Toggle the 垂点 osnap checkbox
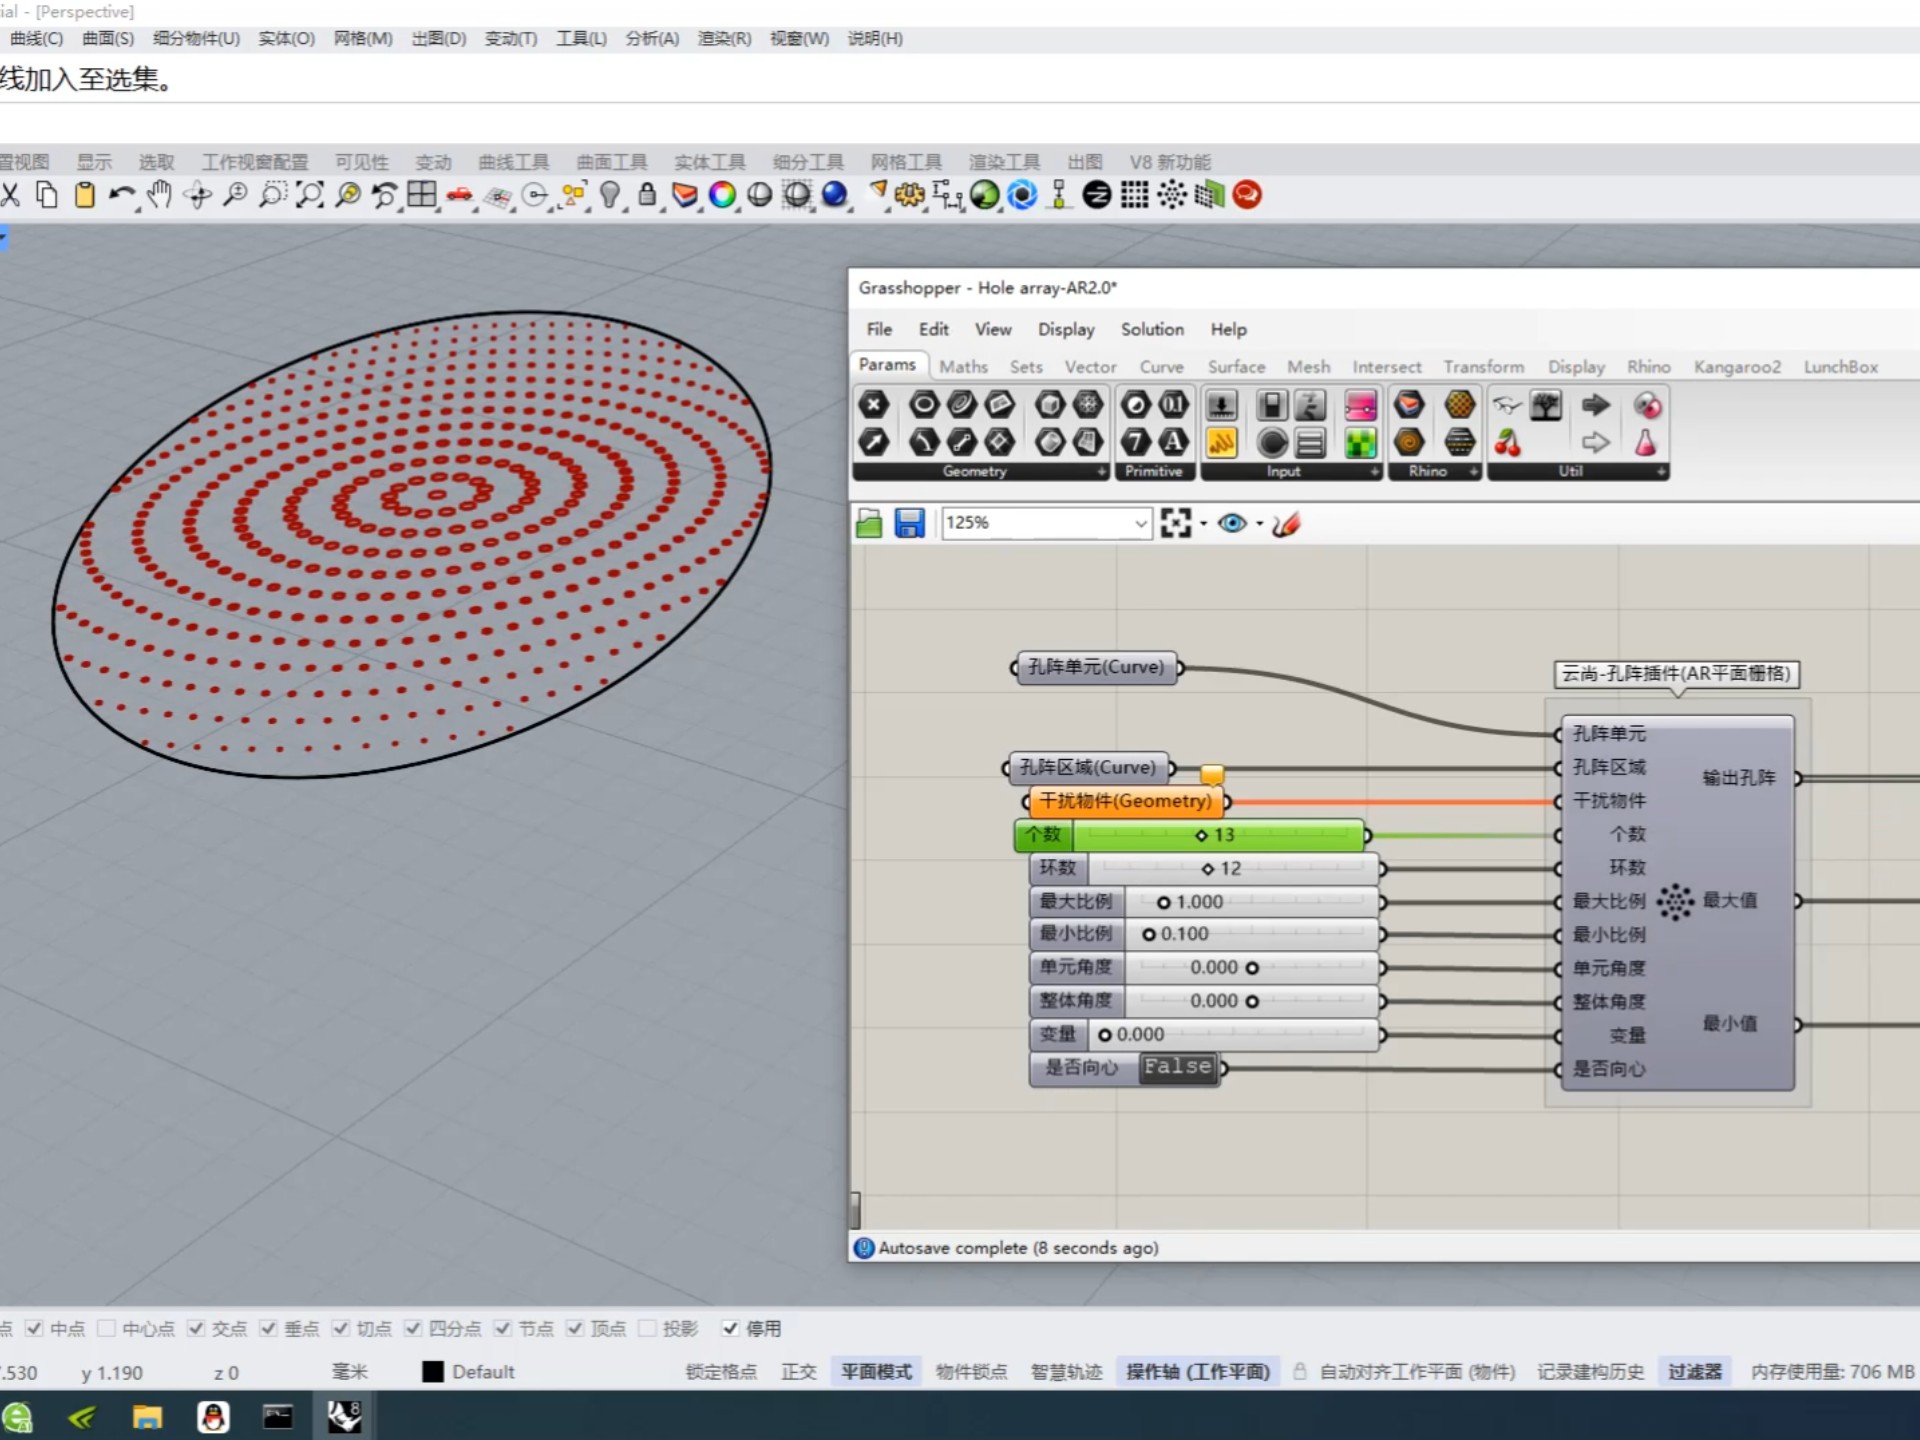1920x1440 pixels. click(268, 1328)
